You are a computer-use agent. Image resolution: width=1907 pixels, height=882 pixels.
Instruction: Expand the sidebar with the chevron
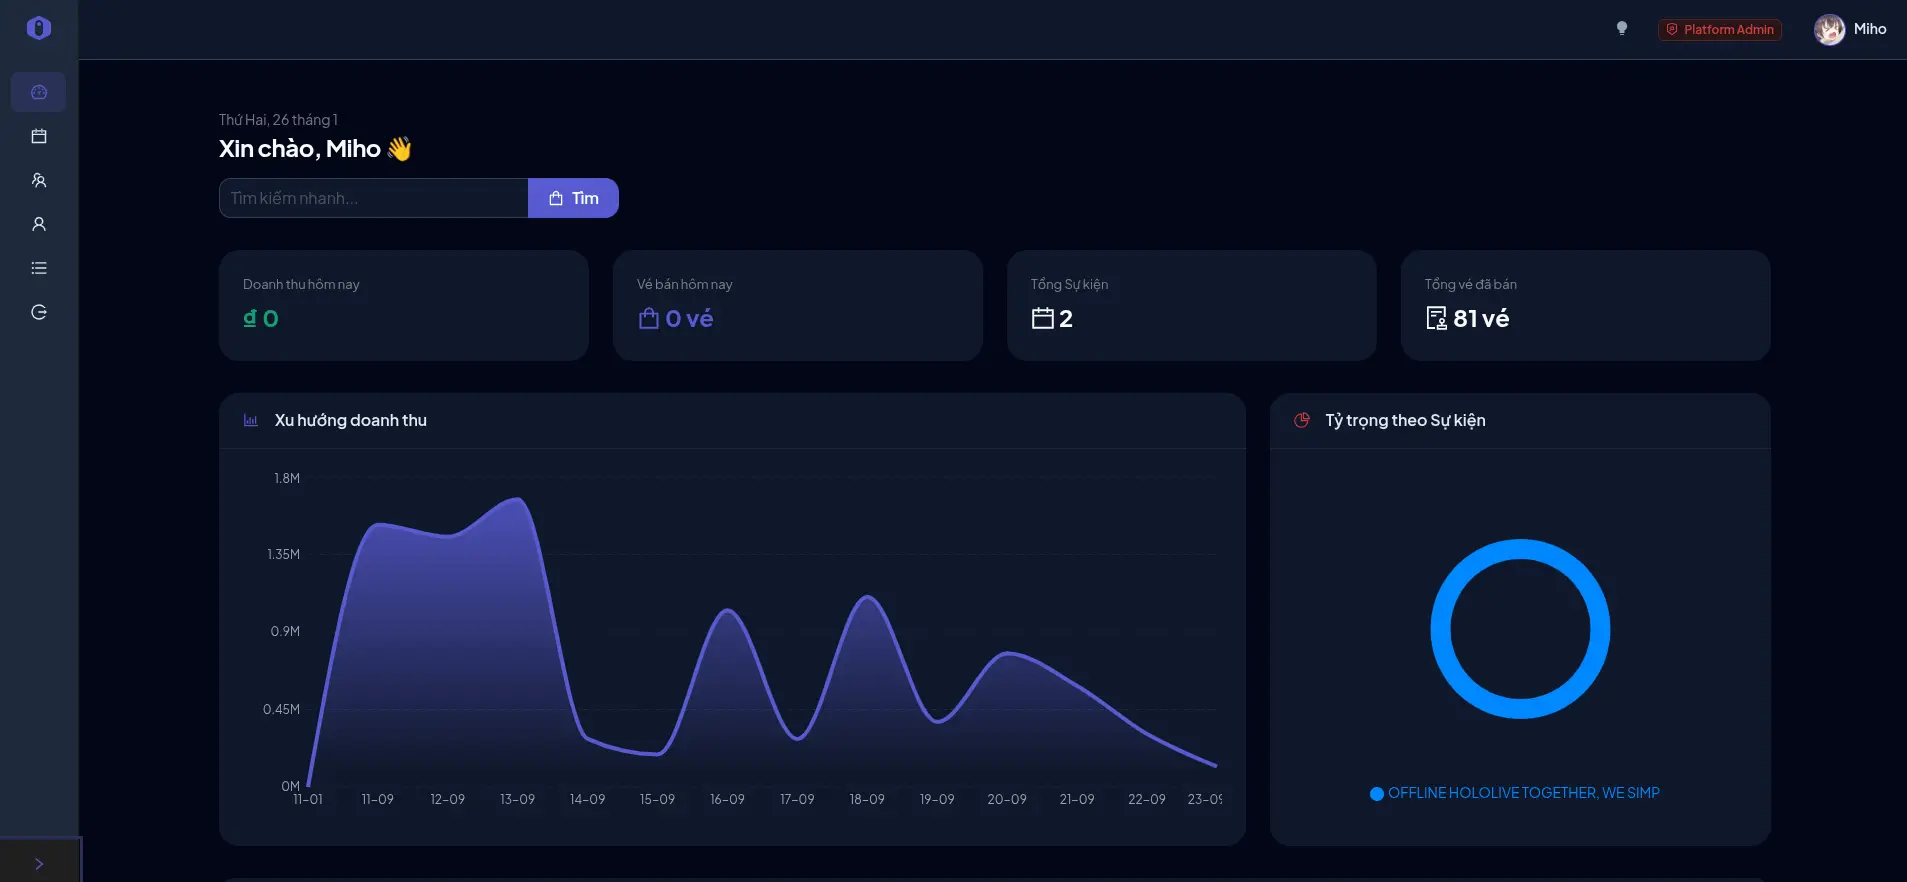coord(39,864)
